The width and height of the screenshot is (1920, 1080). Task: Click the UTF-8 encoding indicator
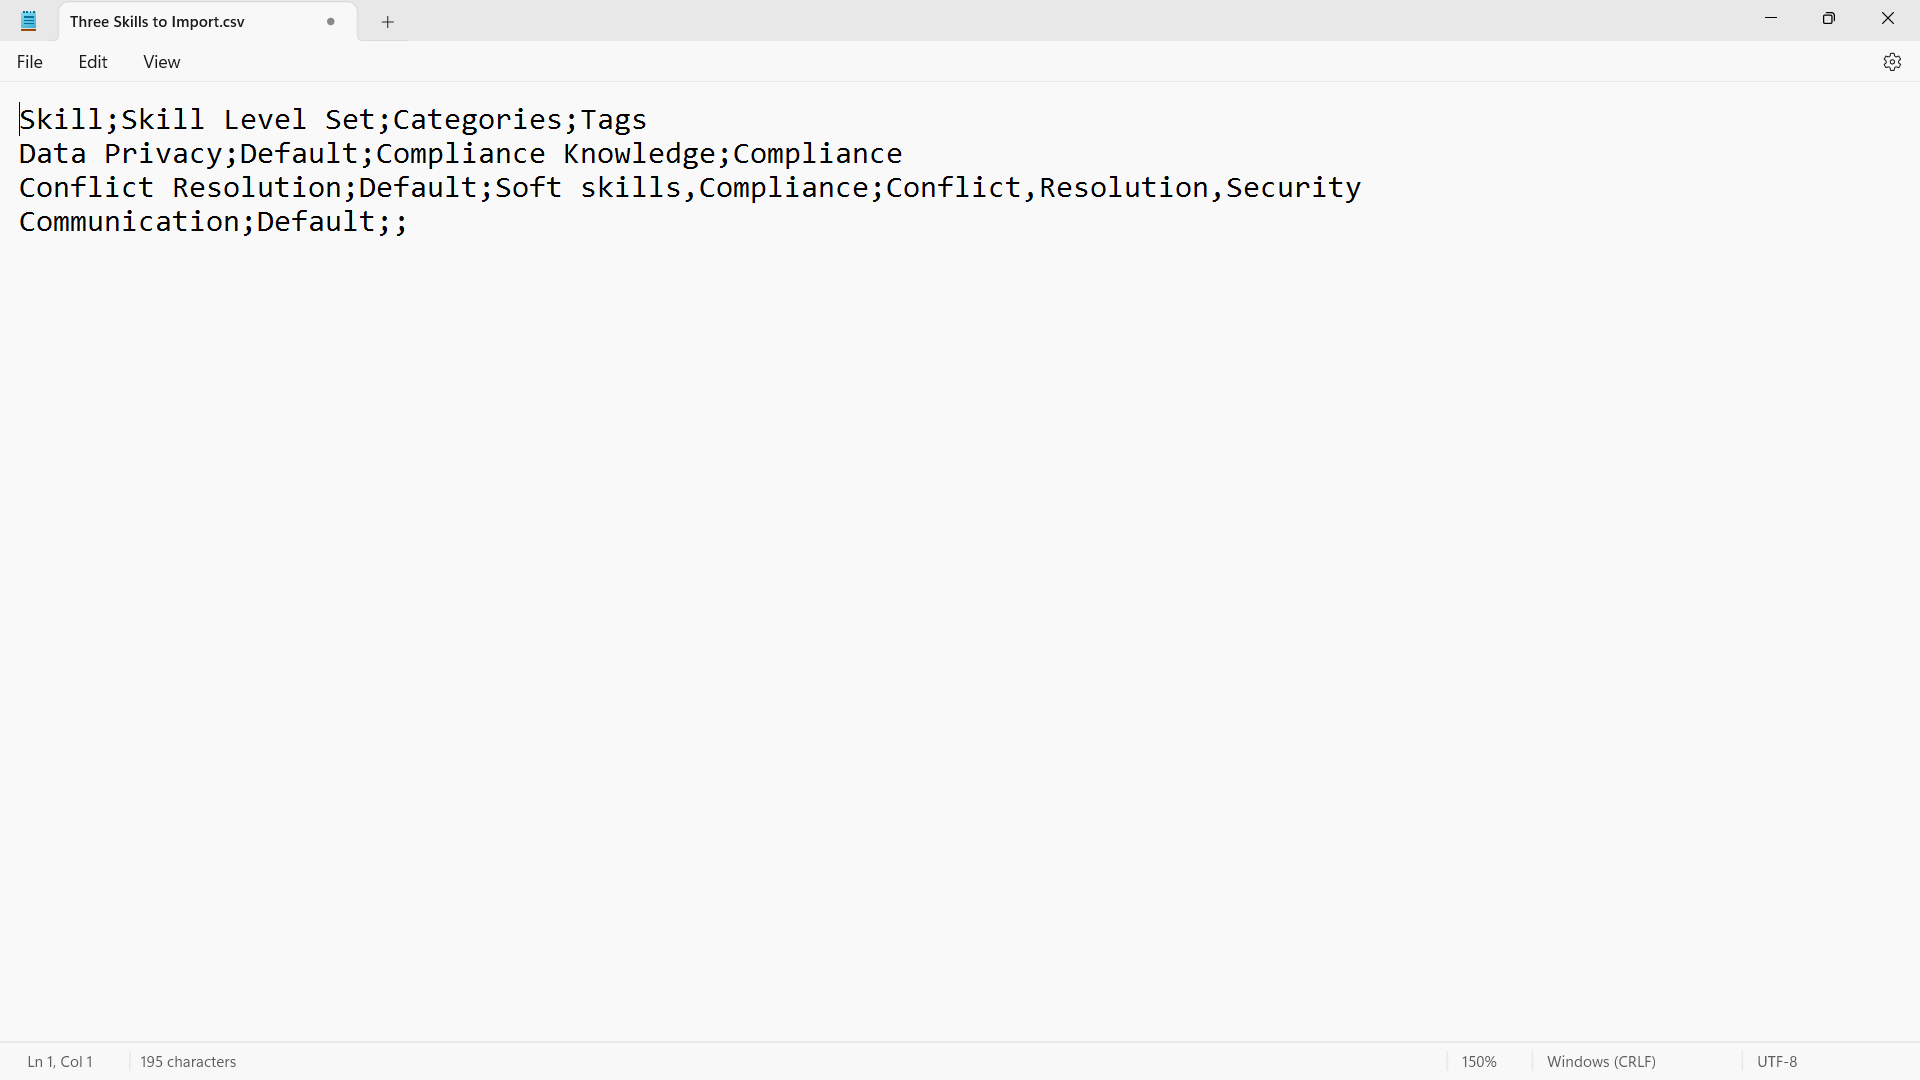1777,1061
